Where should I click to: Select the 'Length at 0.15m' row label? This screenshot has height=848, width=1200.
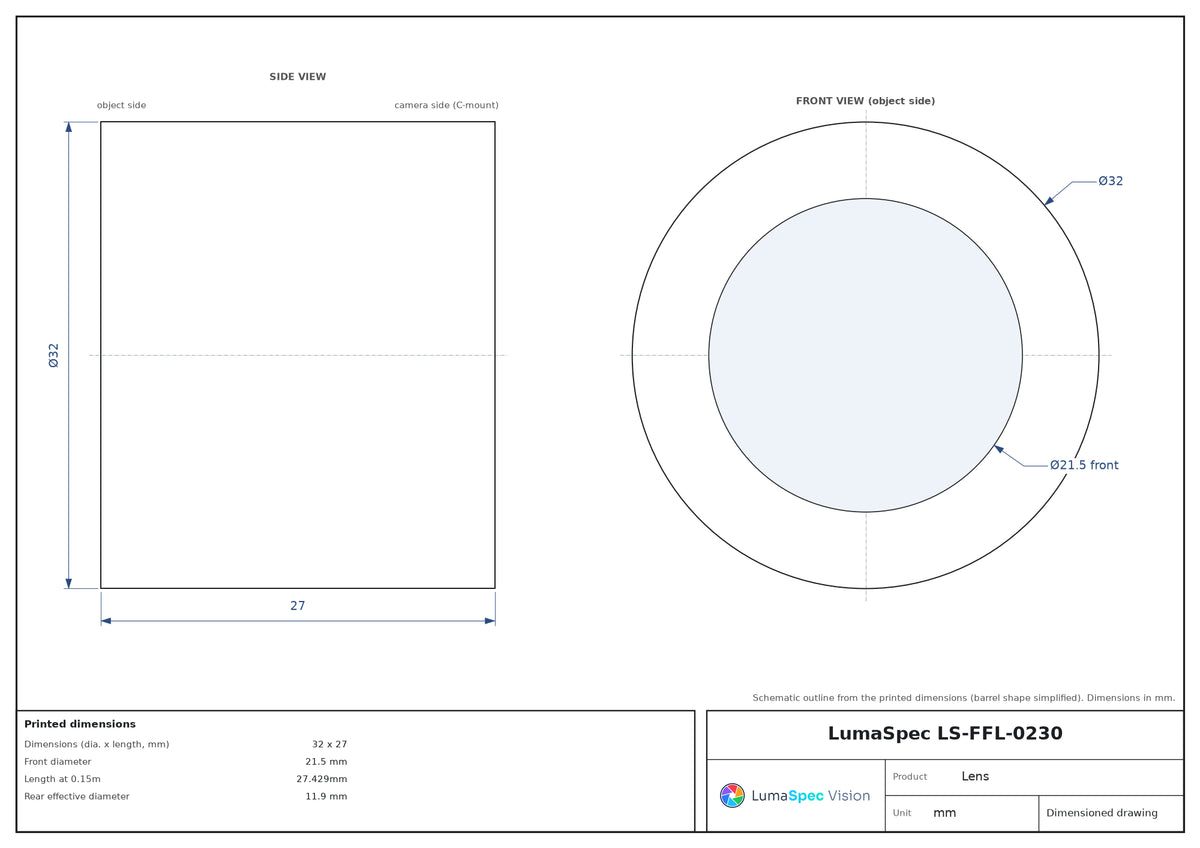point(62,779)
